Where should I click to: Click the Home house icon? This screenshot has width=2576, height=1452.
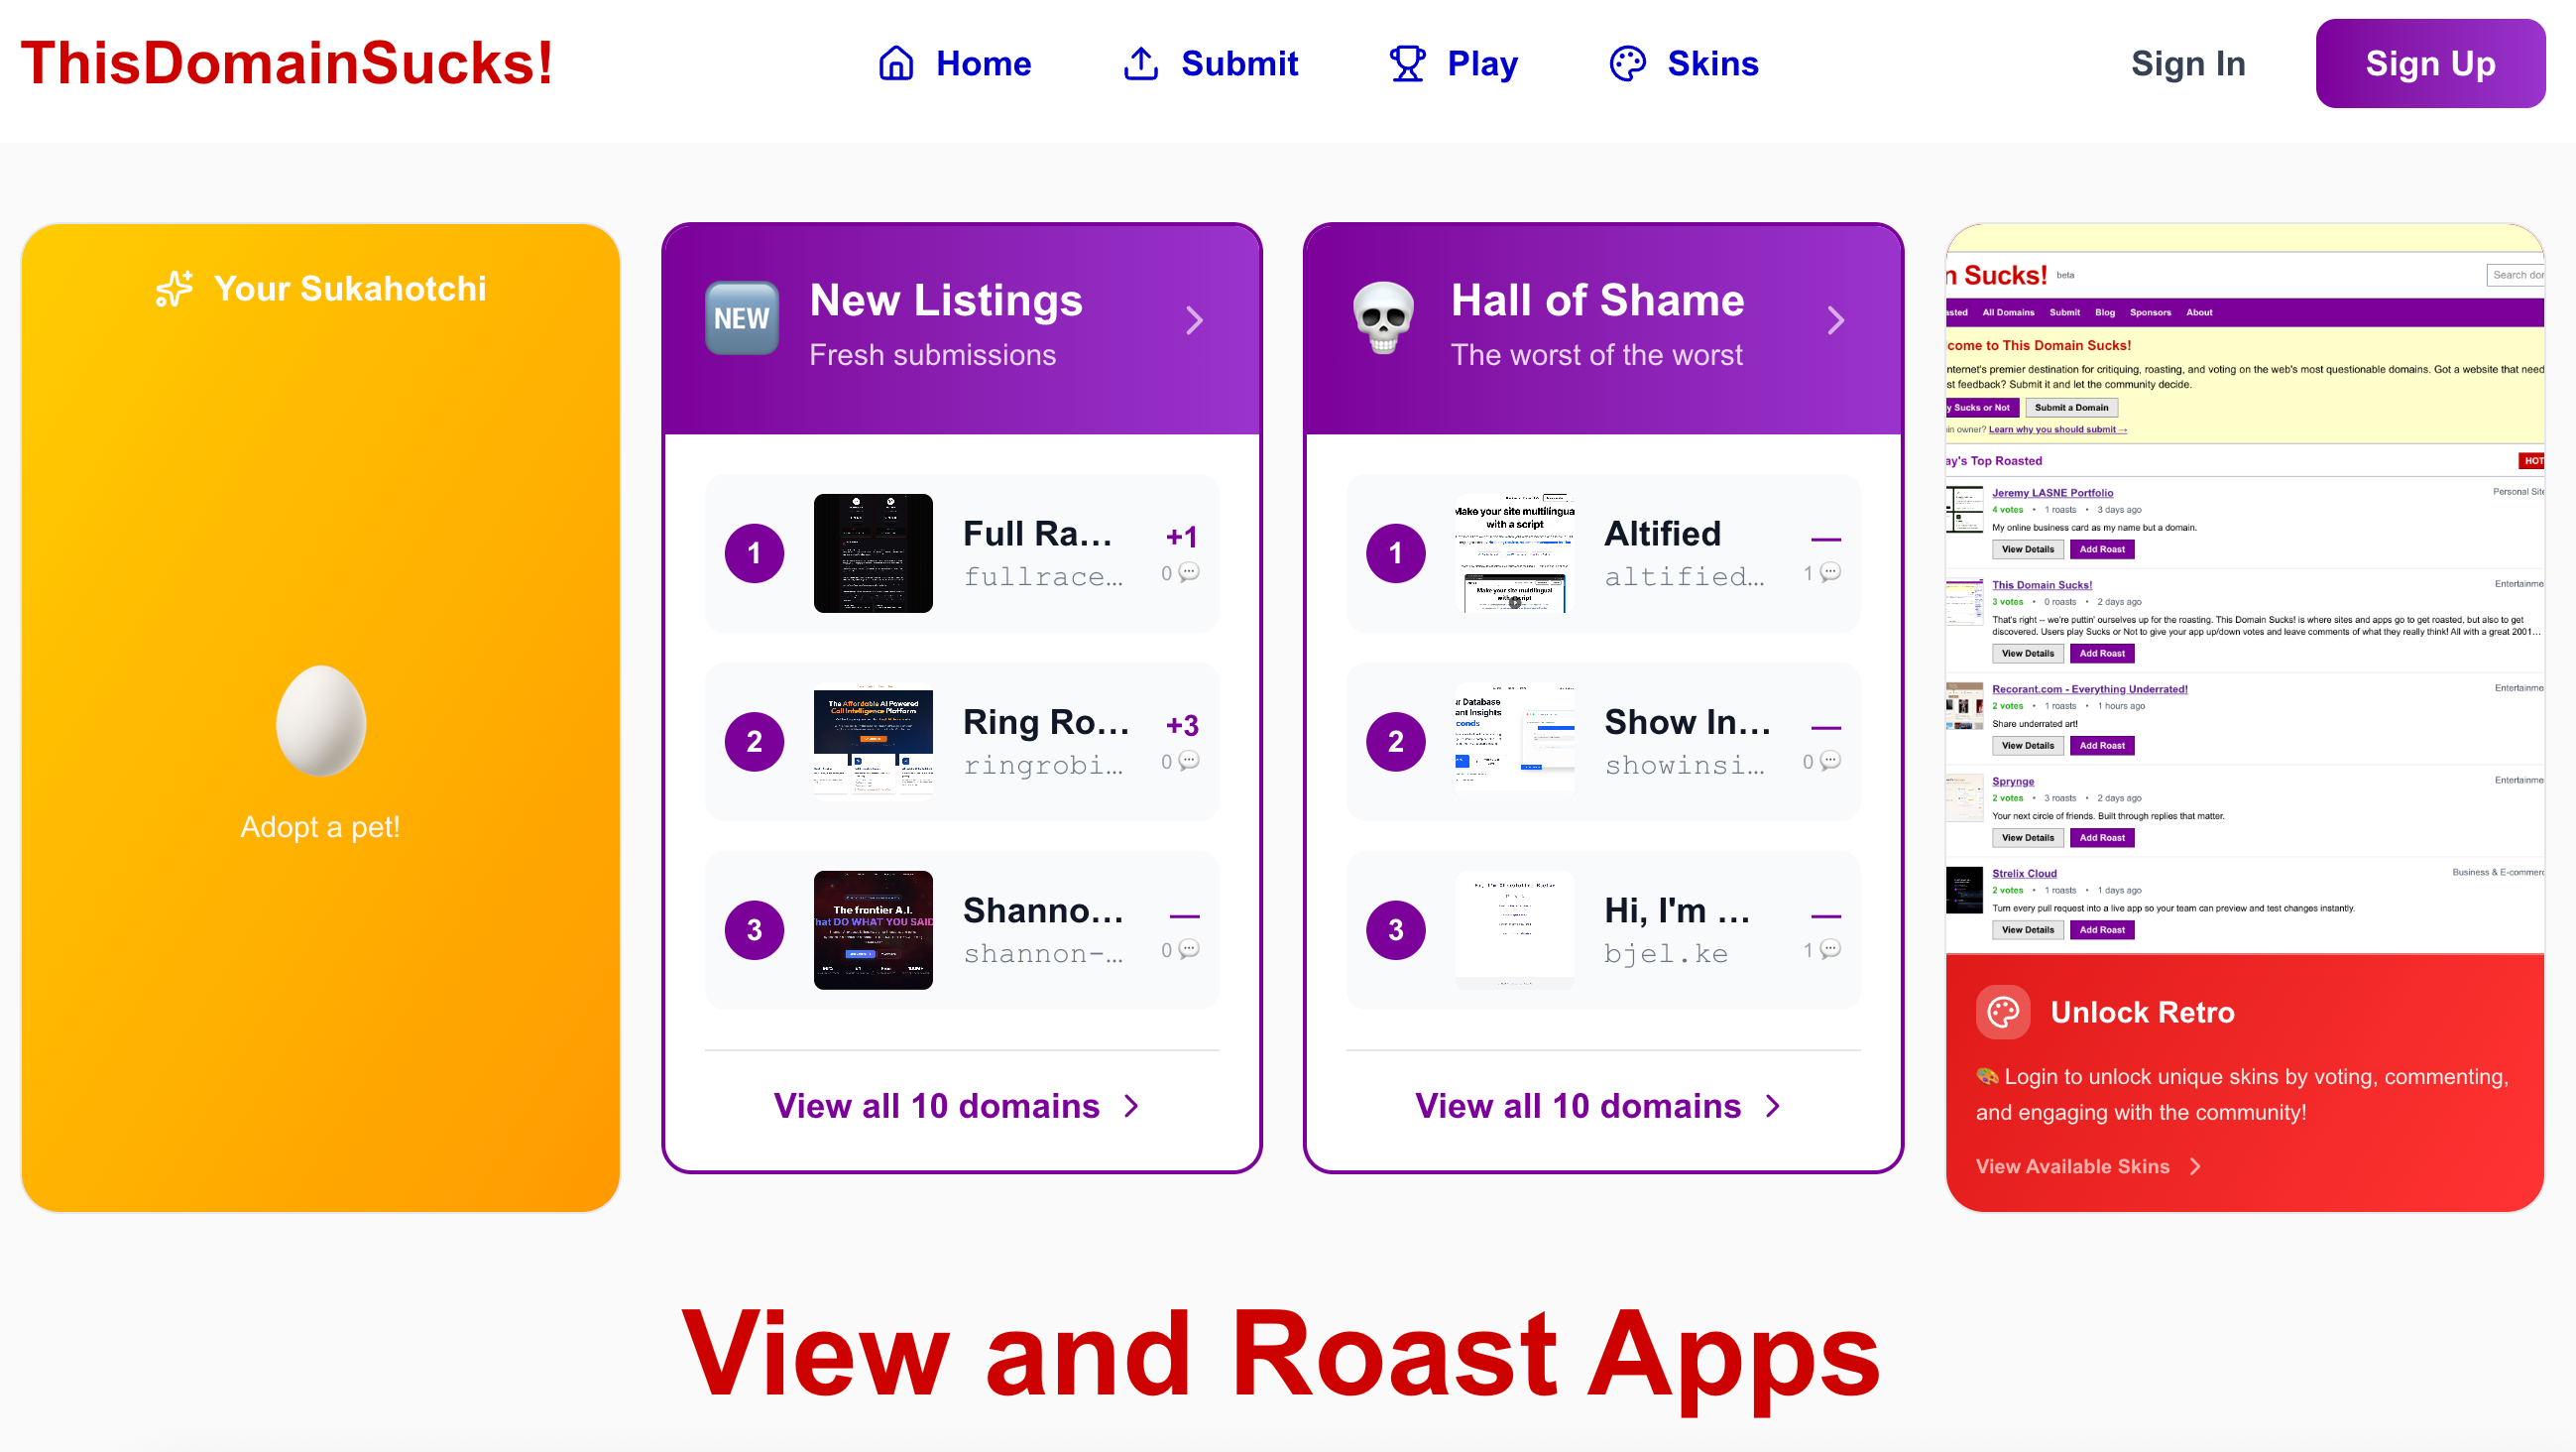click(x=896, y=63)
